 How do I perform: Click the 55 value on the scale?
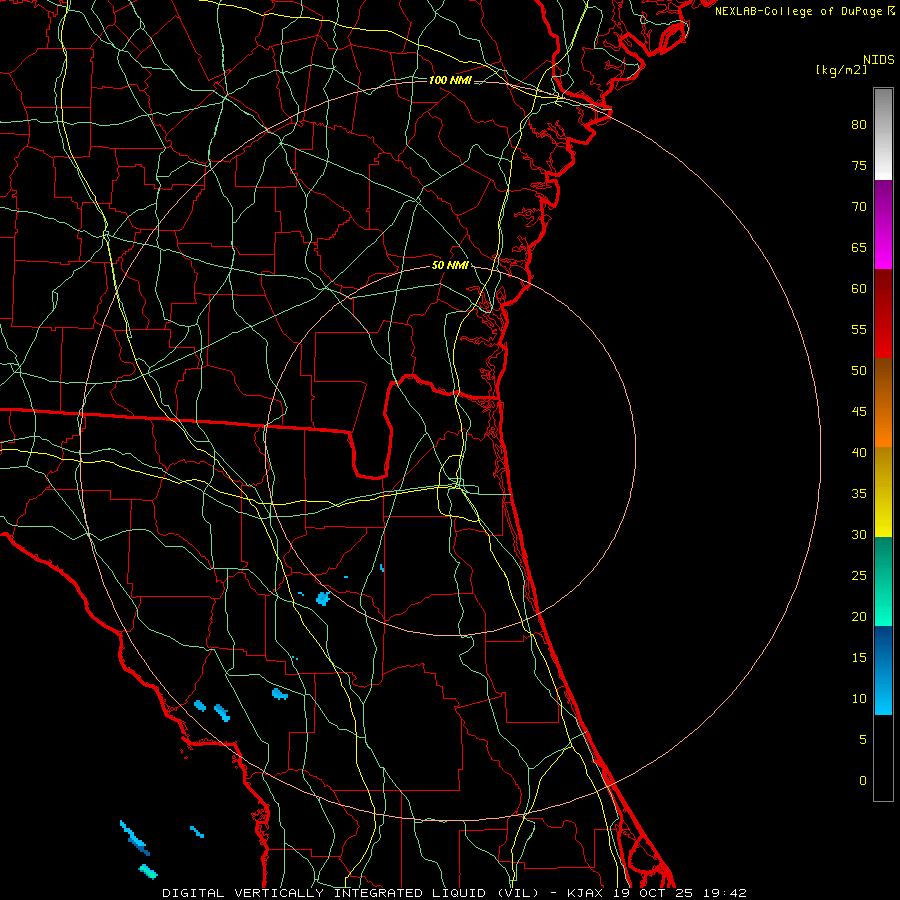(x=859, y=330)
